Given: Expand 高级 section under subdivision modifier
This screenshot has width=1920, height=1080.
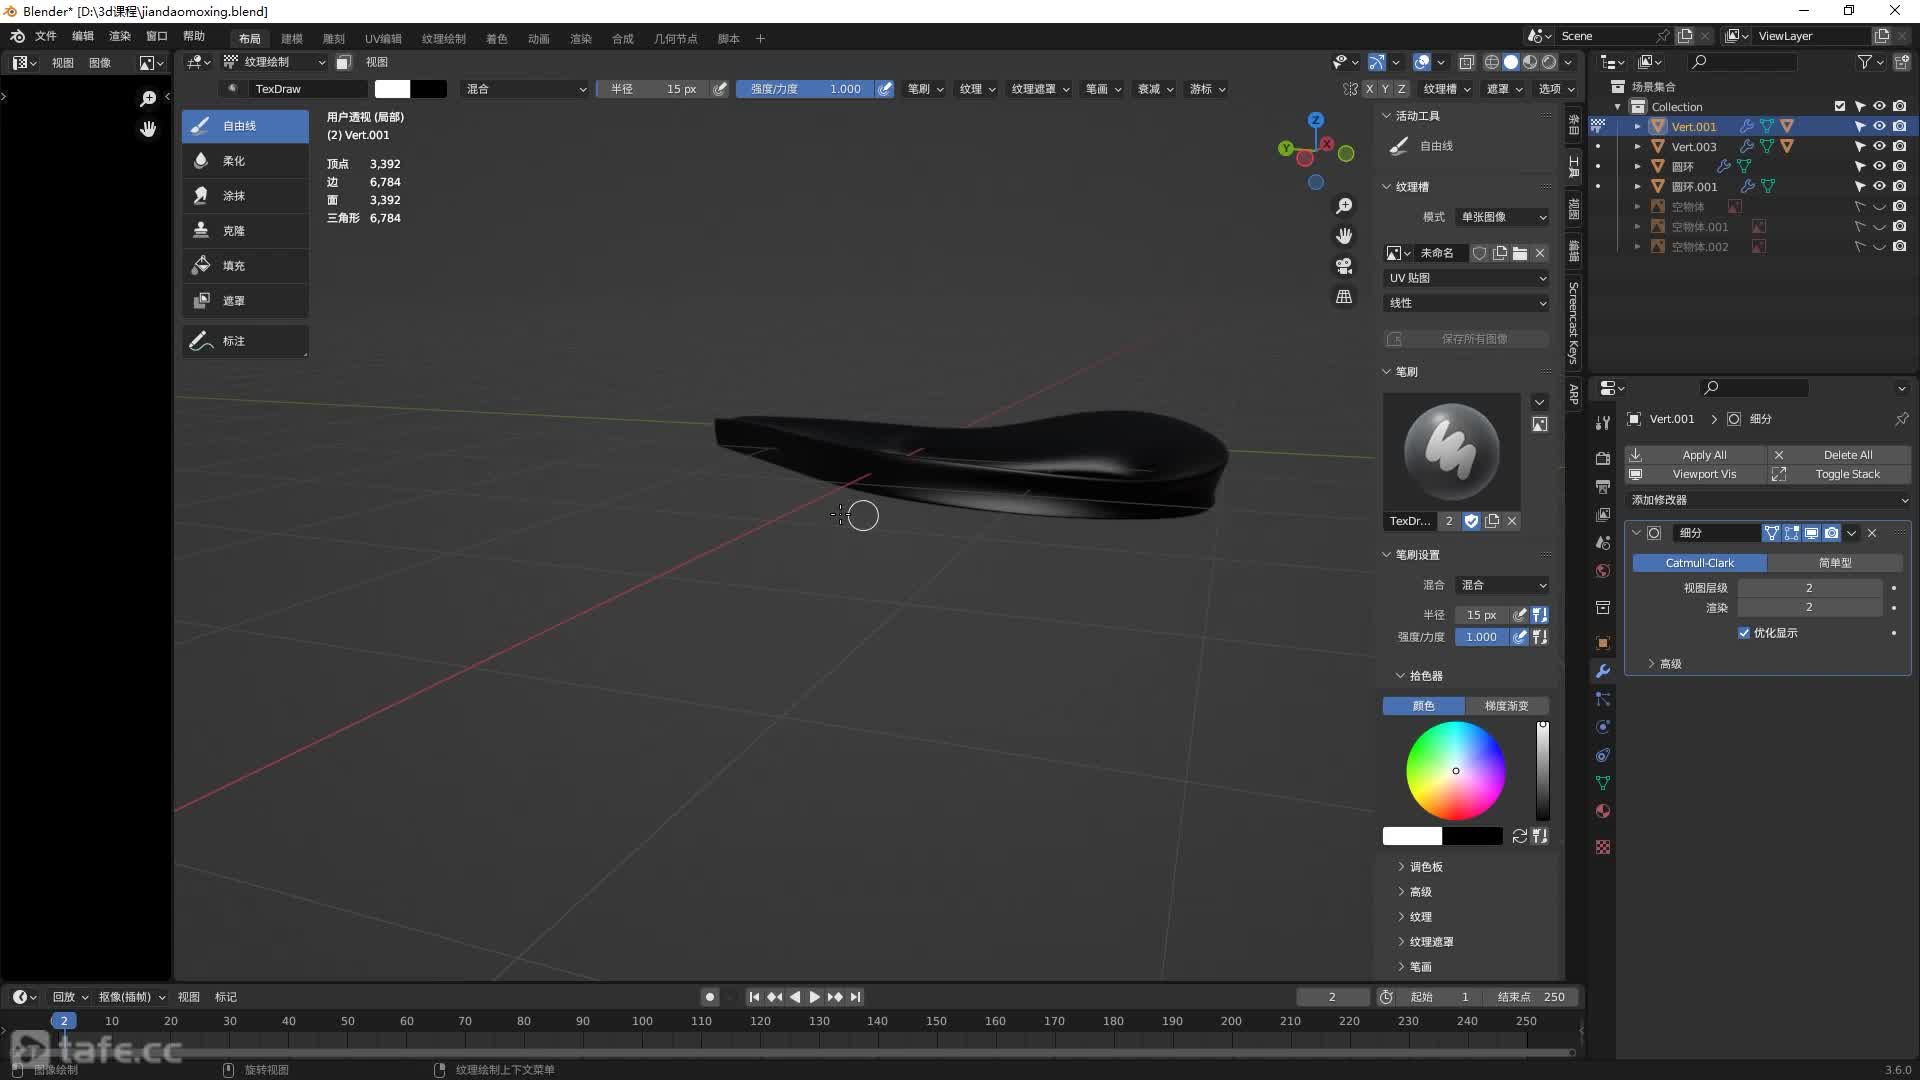Looking at the screenshot, I should click(x=1669, y=664).
